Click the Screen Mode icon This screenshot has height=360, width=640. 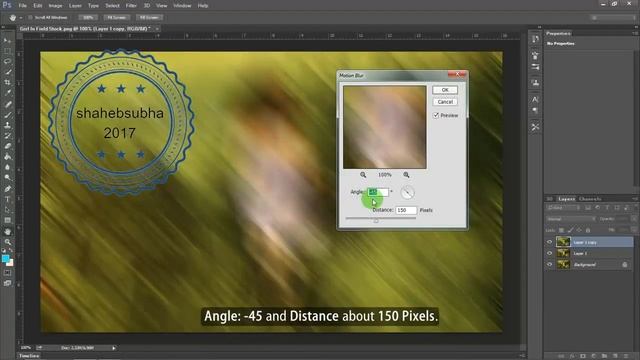point(7,283)
